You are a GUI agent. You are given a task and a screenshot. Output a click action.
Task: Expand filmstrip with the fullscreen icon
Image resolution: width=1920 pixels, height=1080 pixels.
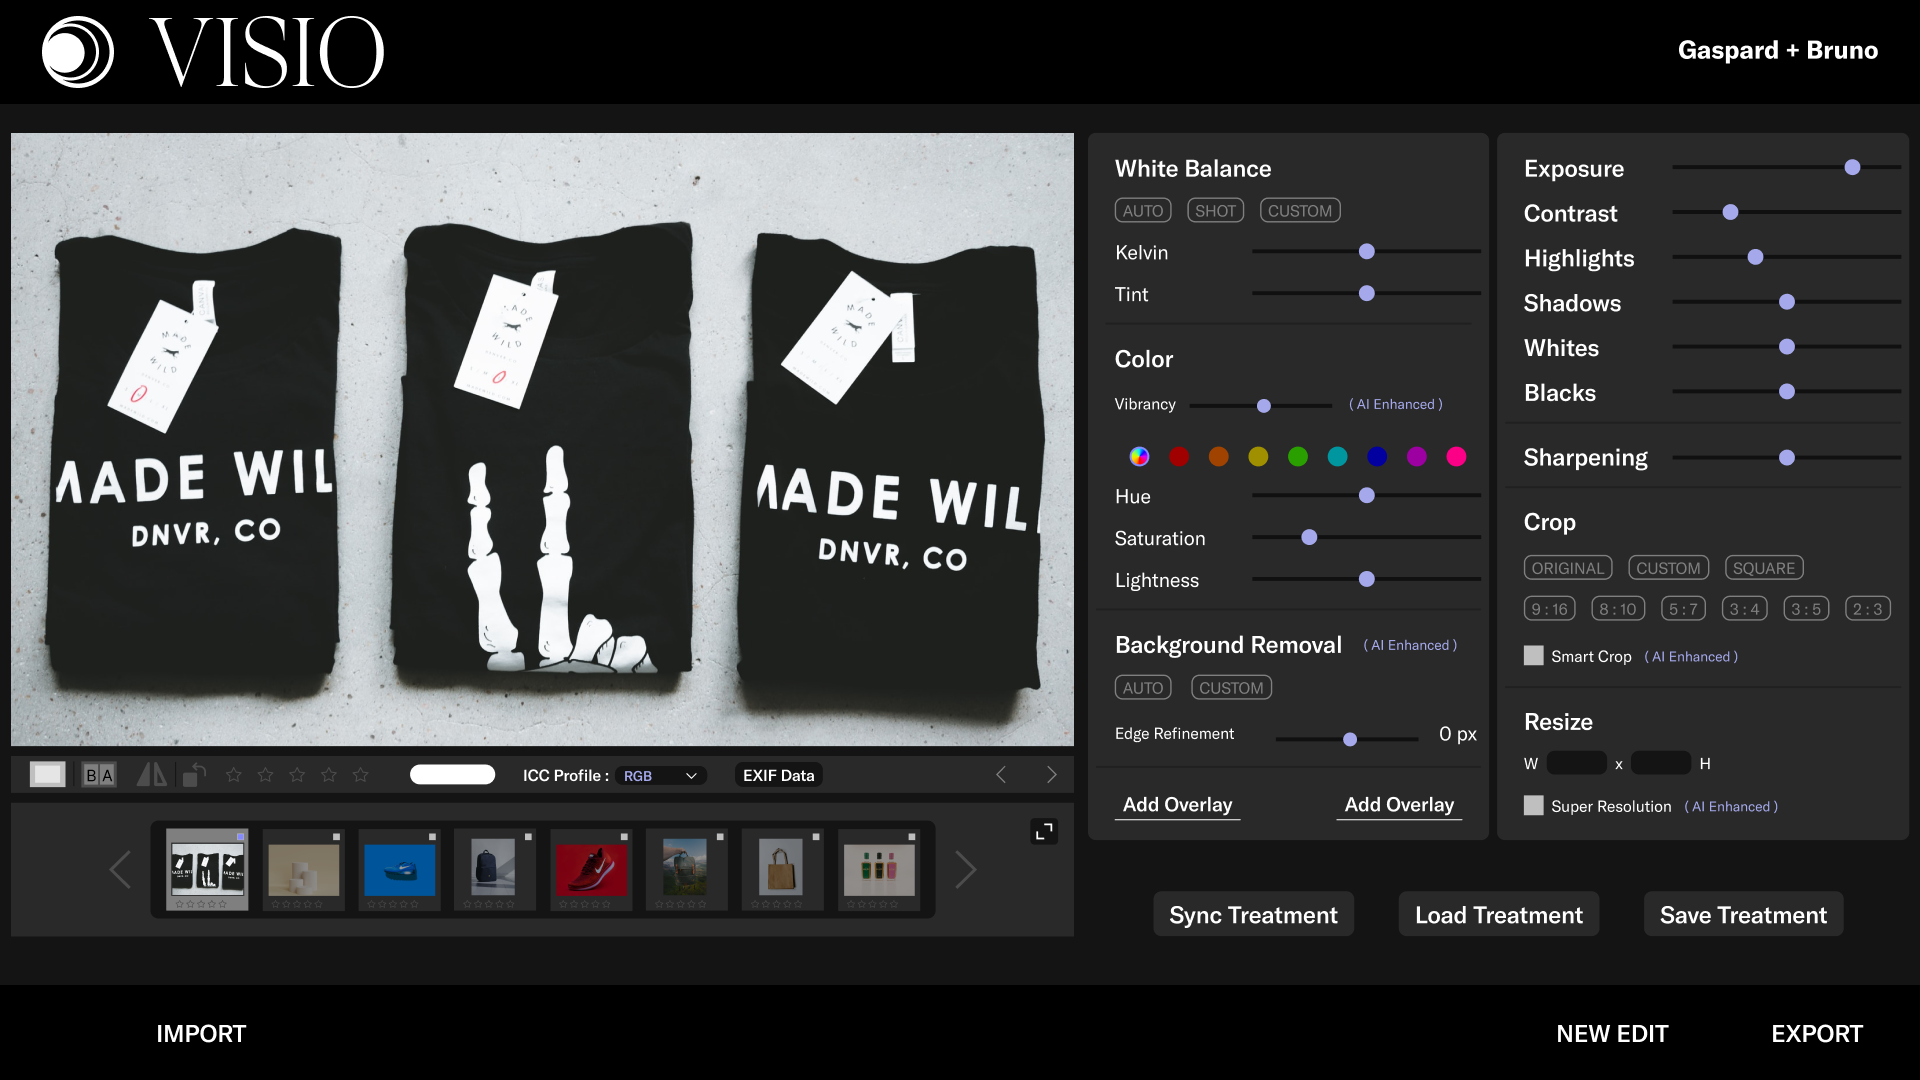(1044, 832)
